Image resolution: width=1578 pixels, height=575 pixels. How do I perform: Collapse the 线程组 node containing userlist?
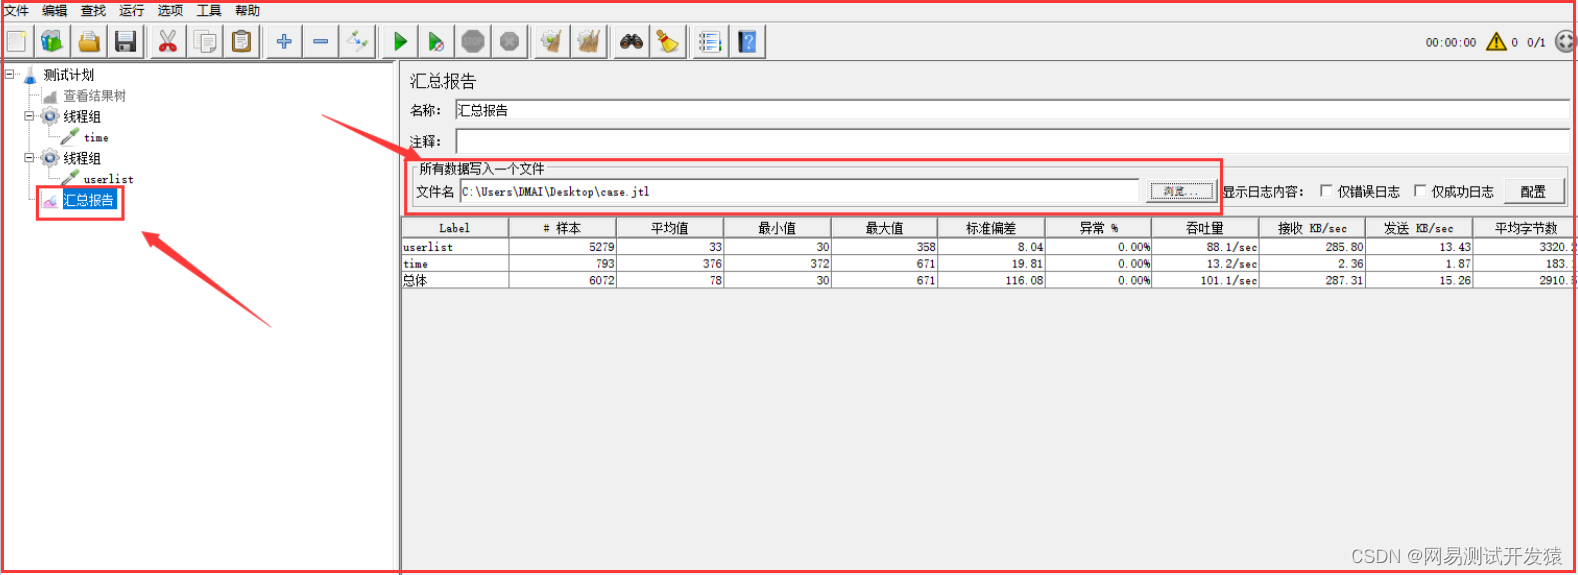[x=29, y=158]
